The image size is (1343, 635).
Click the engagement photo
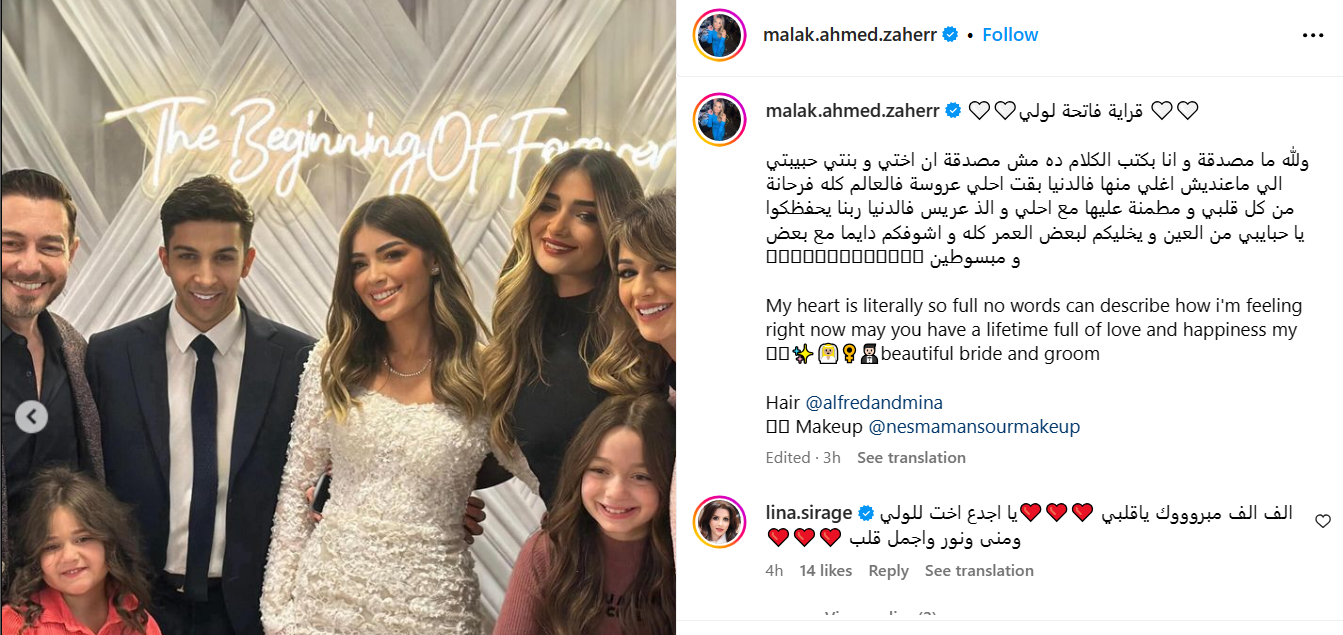point(338,317)
